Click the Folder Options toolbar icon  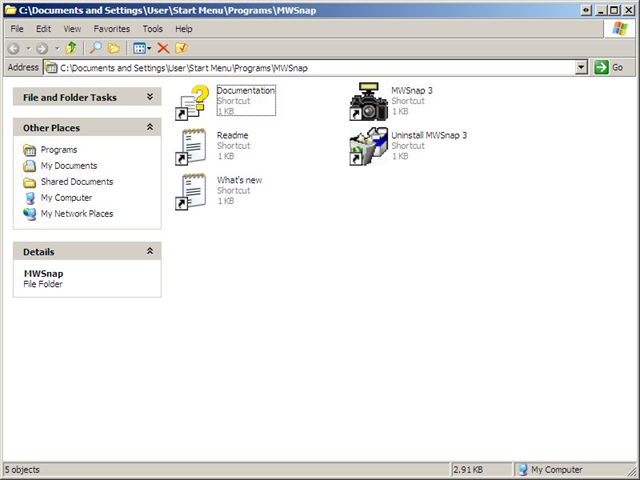(x=181, y=48)
